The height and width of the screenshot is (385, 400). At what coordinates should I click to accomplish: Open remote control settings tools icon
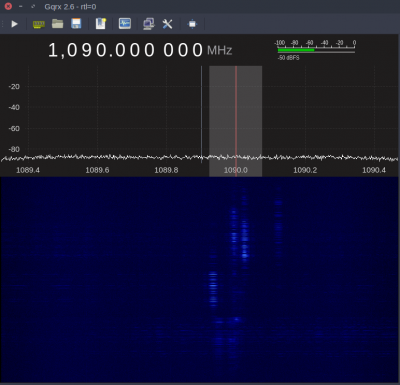(x=167, y=24)
